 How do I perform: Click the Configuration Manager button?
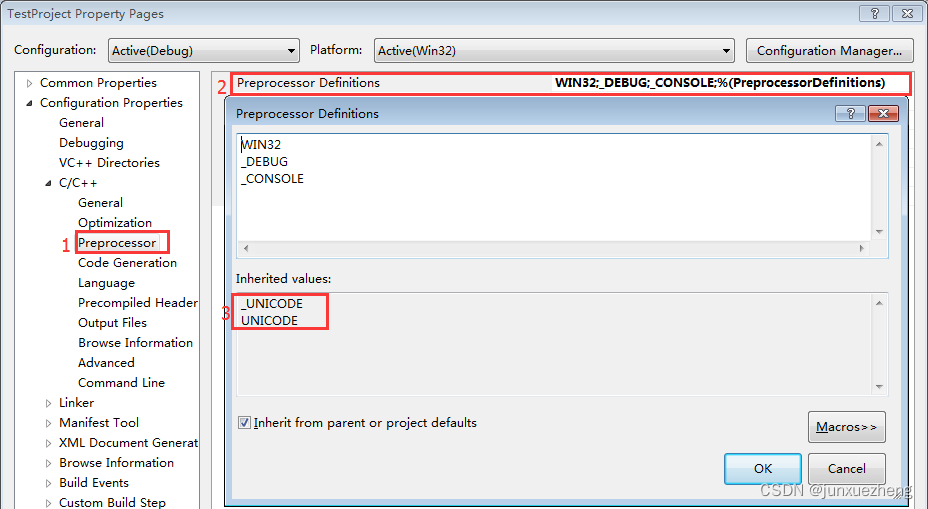pyautogui.click(x=829, y=51)
